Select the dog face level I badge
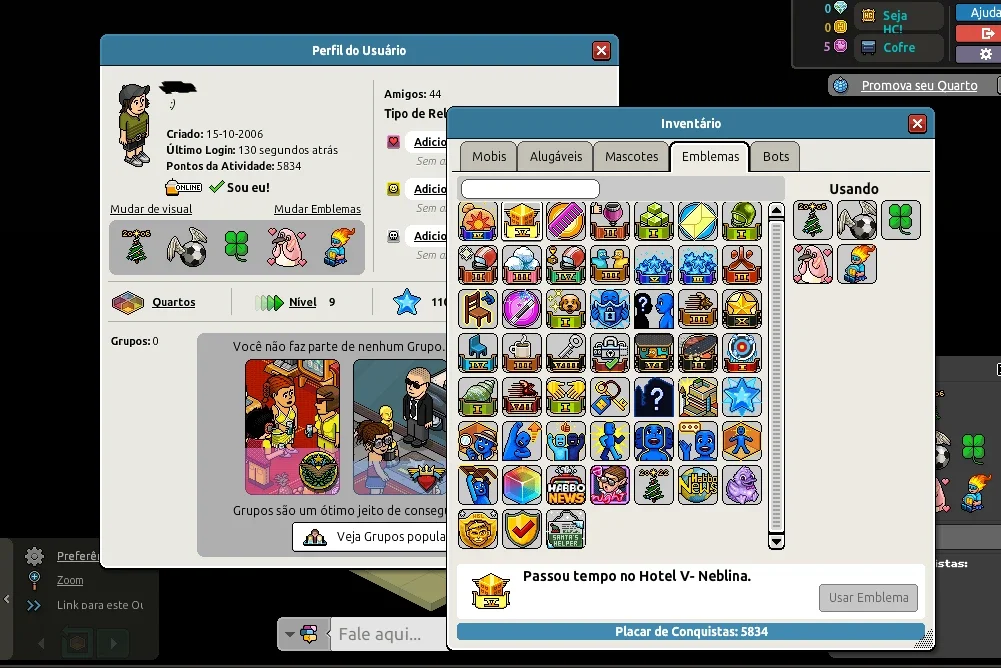This screenshot has width=1001, height=668. pyautogui.click(x=566, y=309)
